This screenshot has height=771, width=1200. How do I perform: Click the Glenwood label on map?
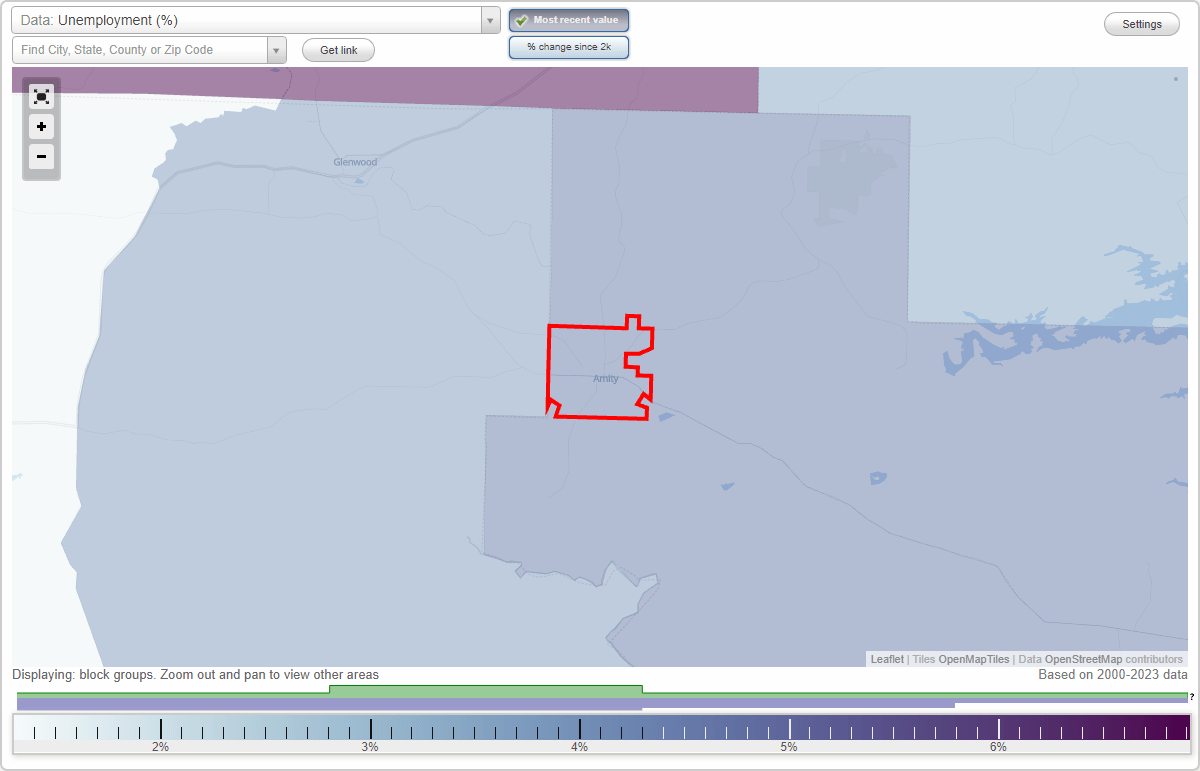[x=355, y=162]
